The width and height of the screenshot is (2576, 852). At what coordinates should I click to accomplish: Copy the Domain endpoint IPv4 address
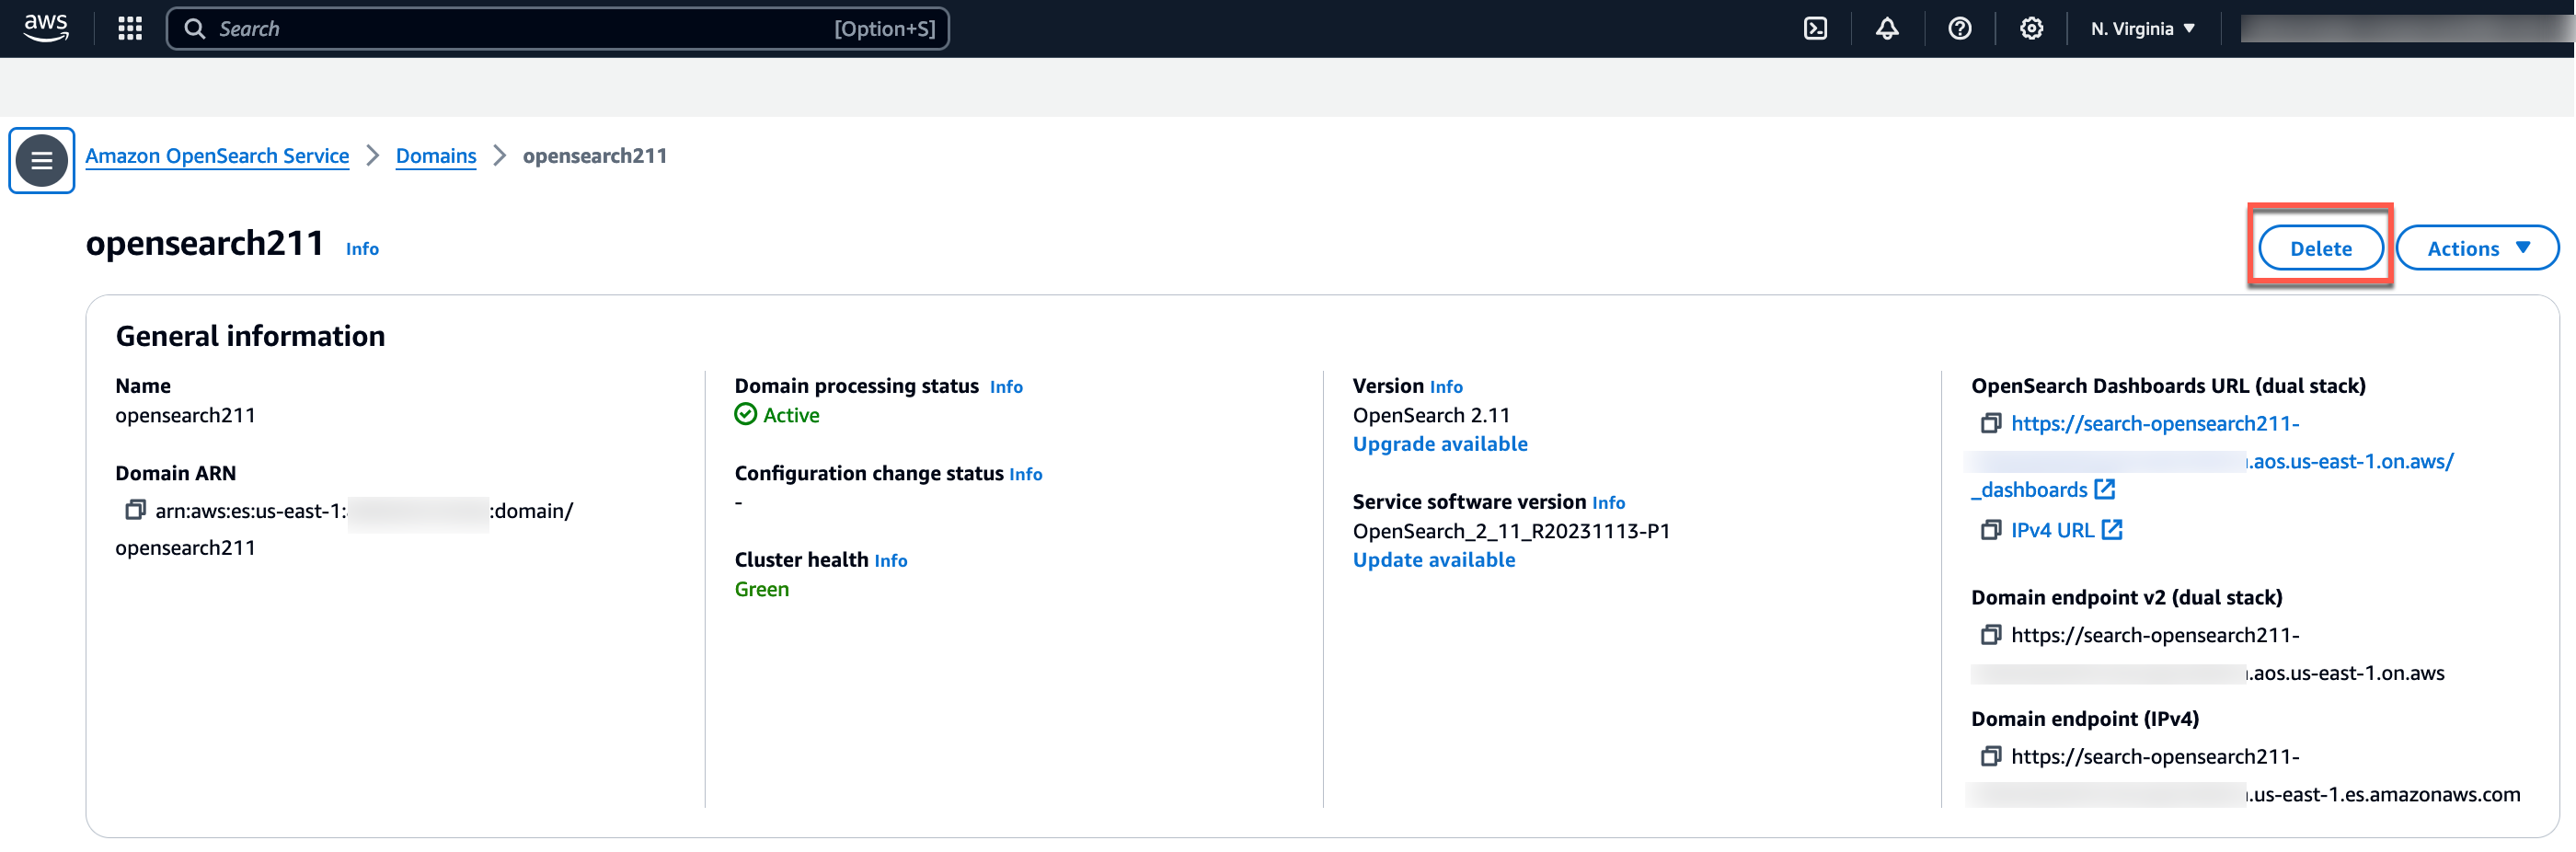point(1990,756)
